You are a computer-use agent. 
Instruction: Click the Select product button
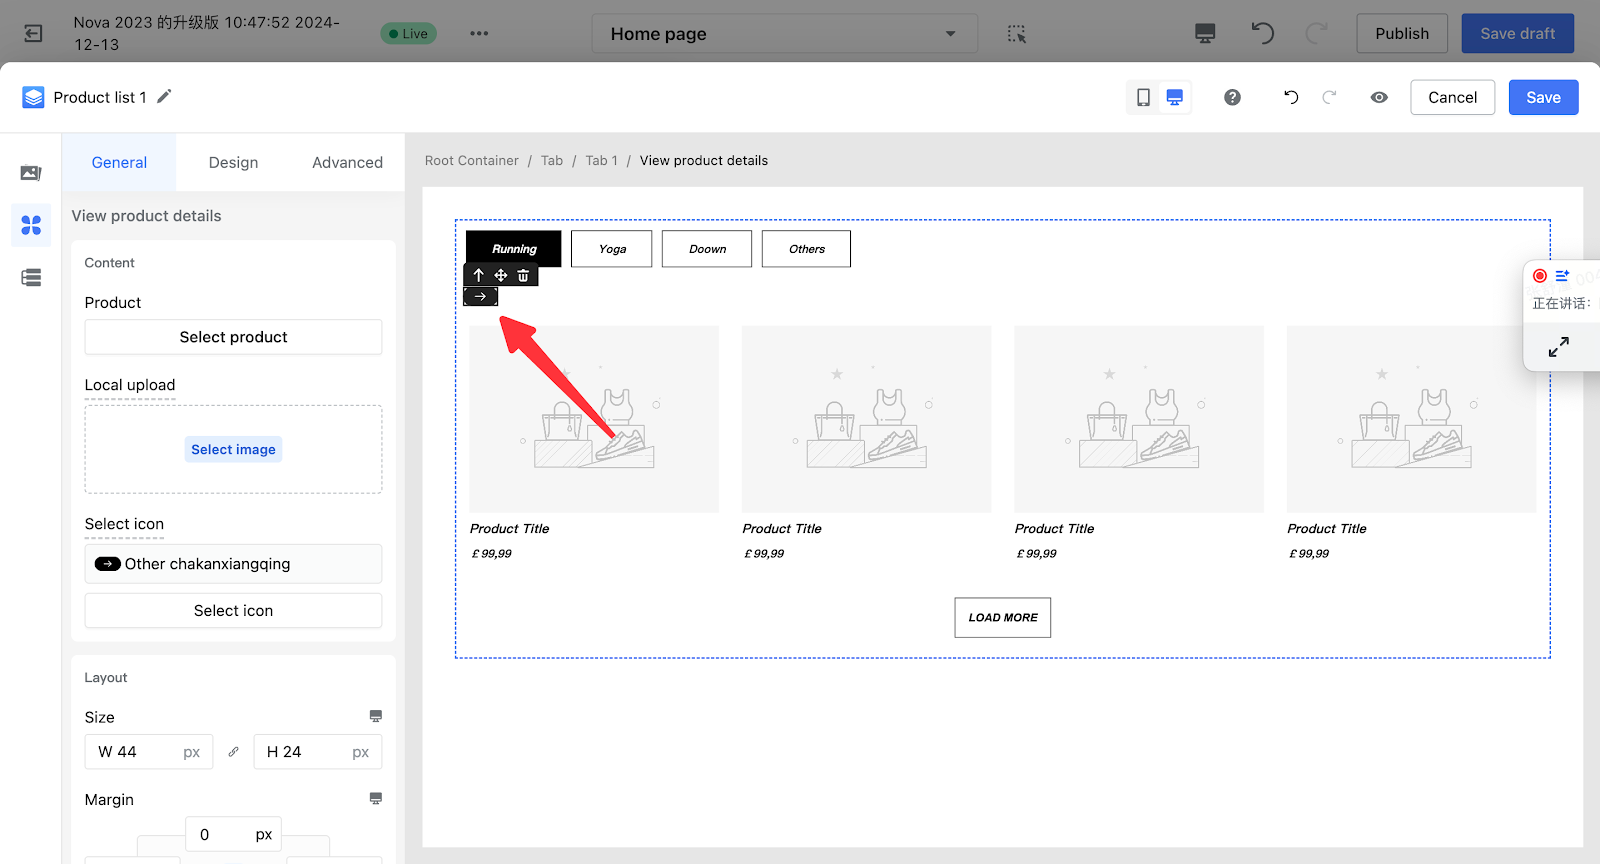click(233, 337)
